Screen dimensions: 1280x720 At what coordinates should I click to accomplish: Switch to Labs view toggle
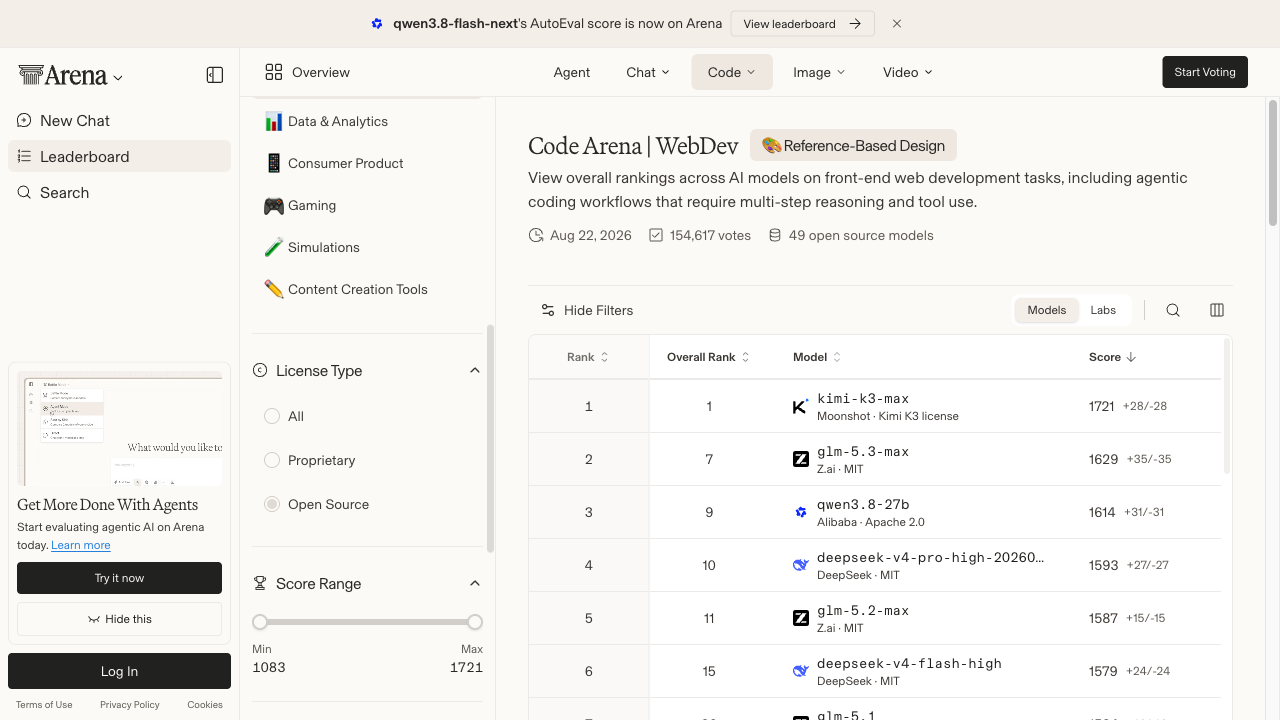(x=1103, y=310)
